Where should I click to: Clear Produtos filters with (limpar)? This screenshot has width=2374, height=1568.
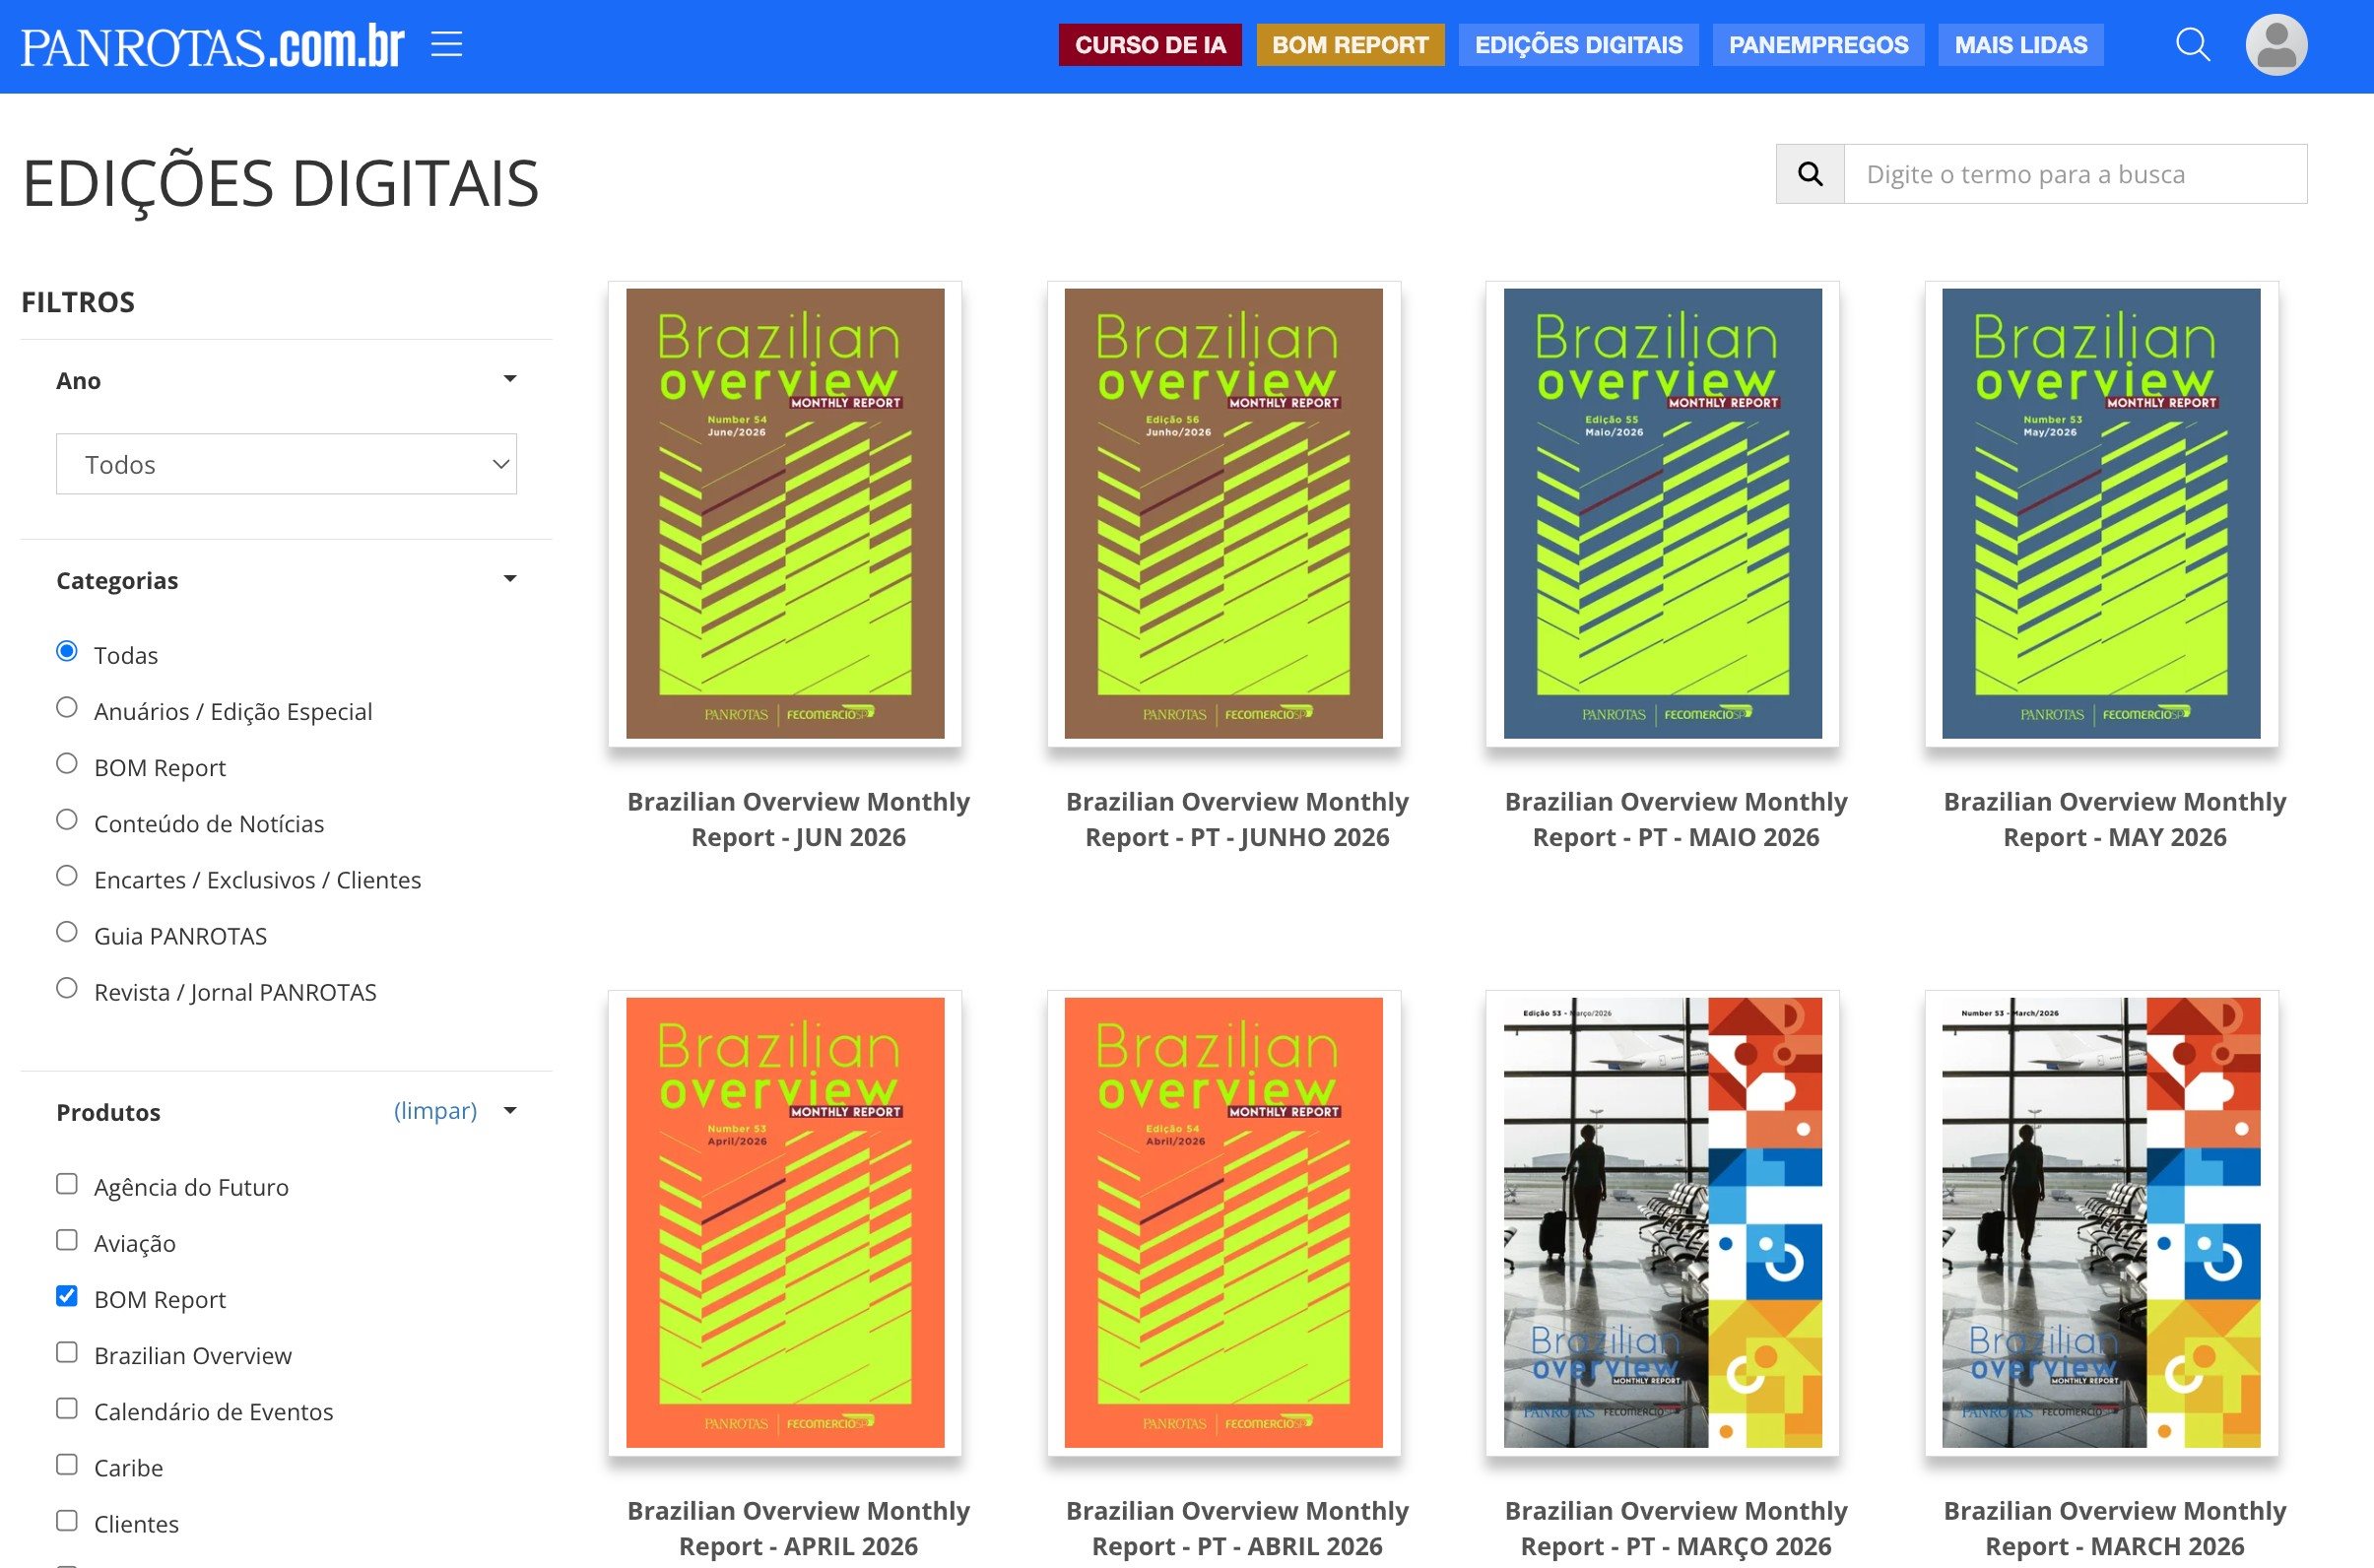pyautogui.click(x=435, y=1111)
